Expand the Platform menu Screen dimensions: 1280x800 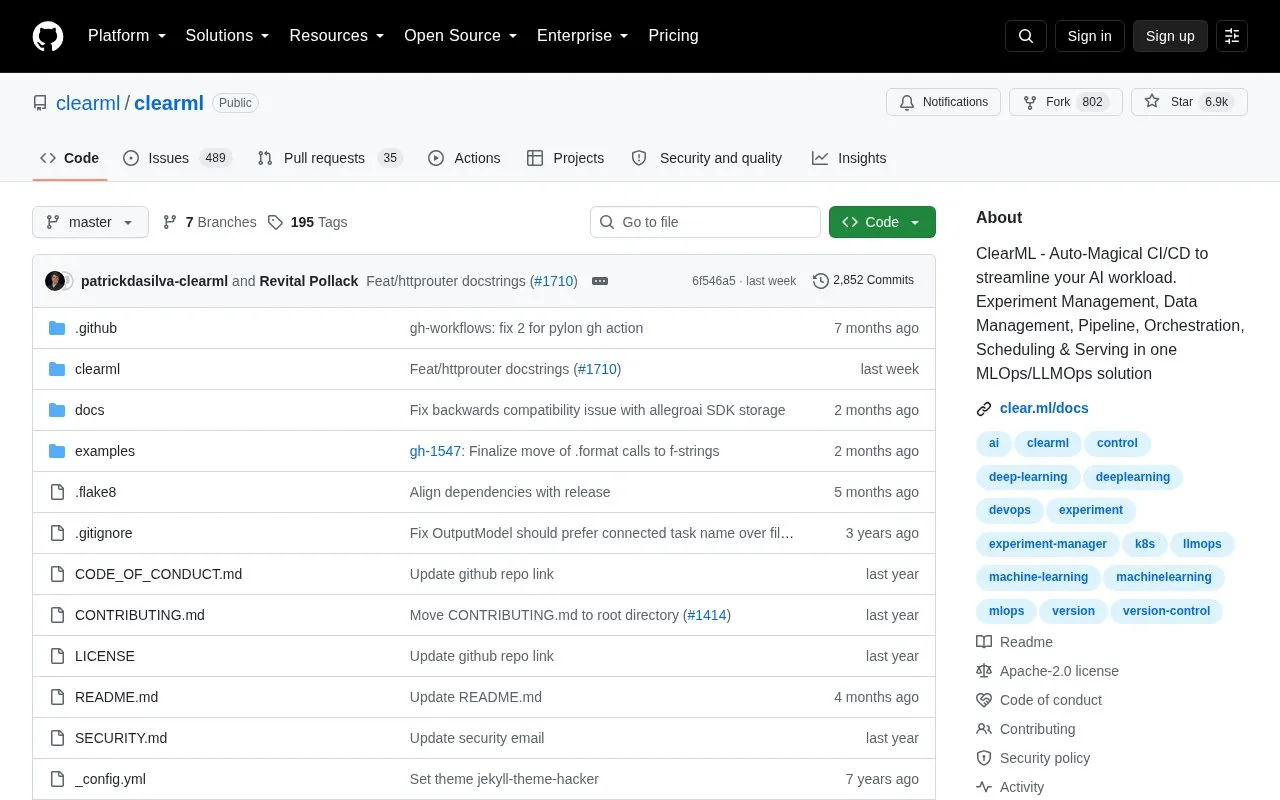tap(127, 36)
